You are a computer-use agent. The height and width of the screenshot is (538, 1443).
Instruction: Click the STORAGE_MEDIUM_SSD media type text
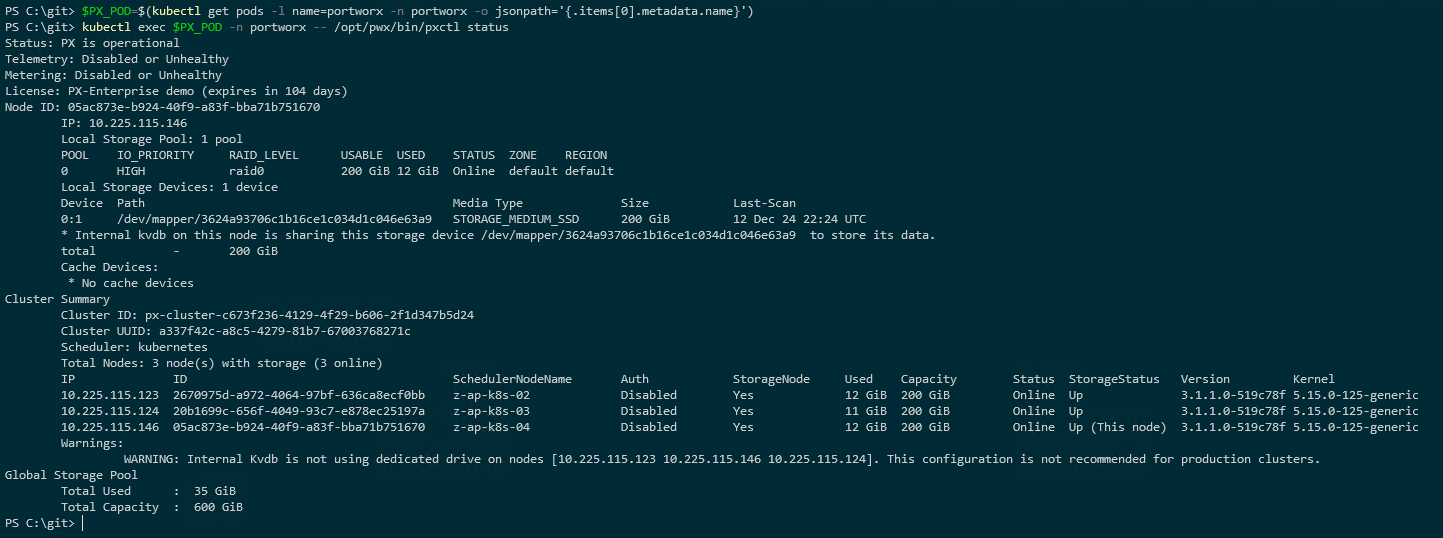coord(515,219)
